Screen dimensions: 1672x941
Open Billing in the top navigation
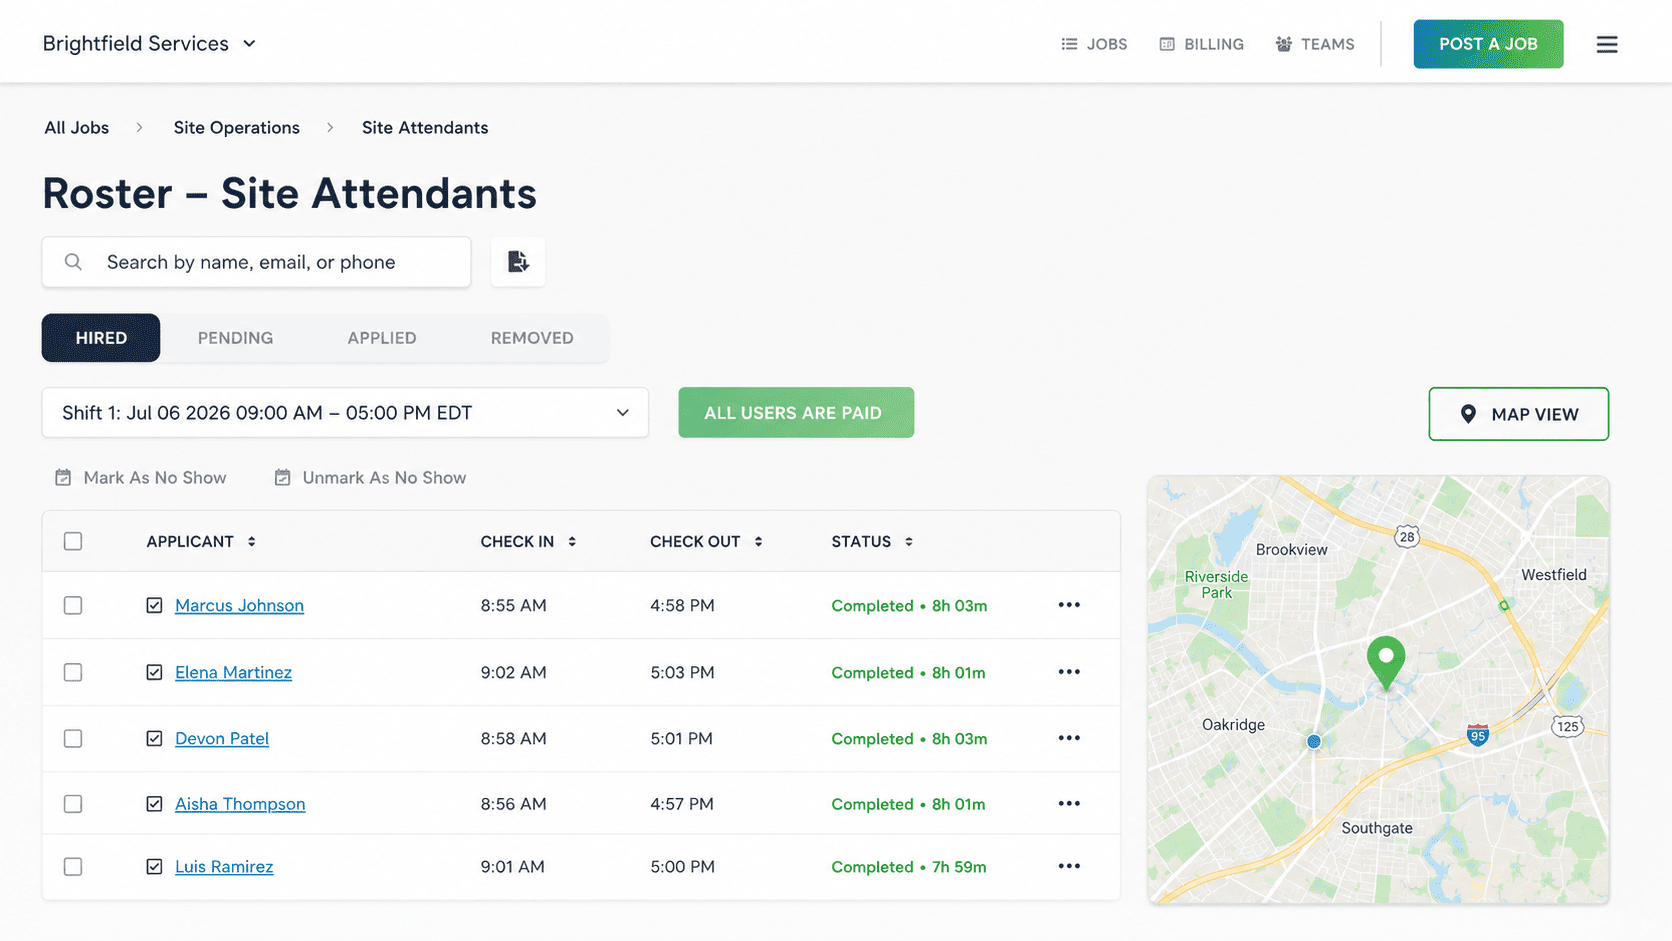click(x=1201, y=44)
